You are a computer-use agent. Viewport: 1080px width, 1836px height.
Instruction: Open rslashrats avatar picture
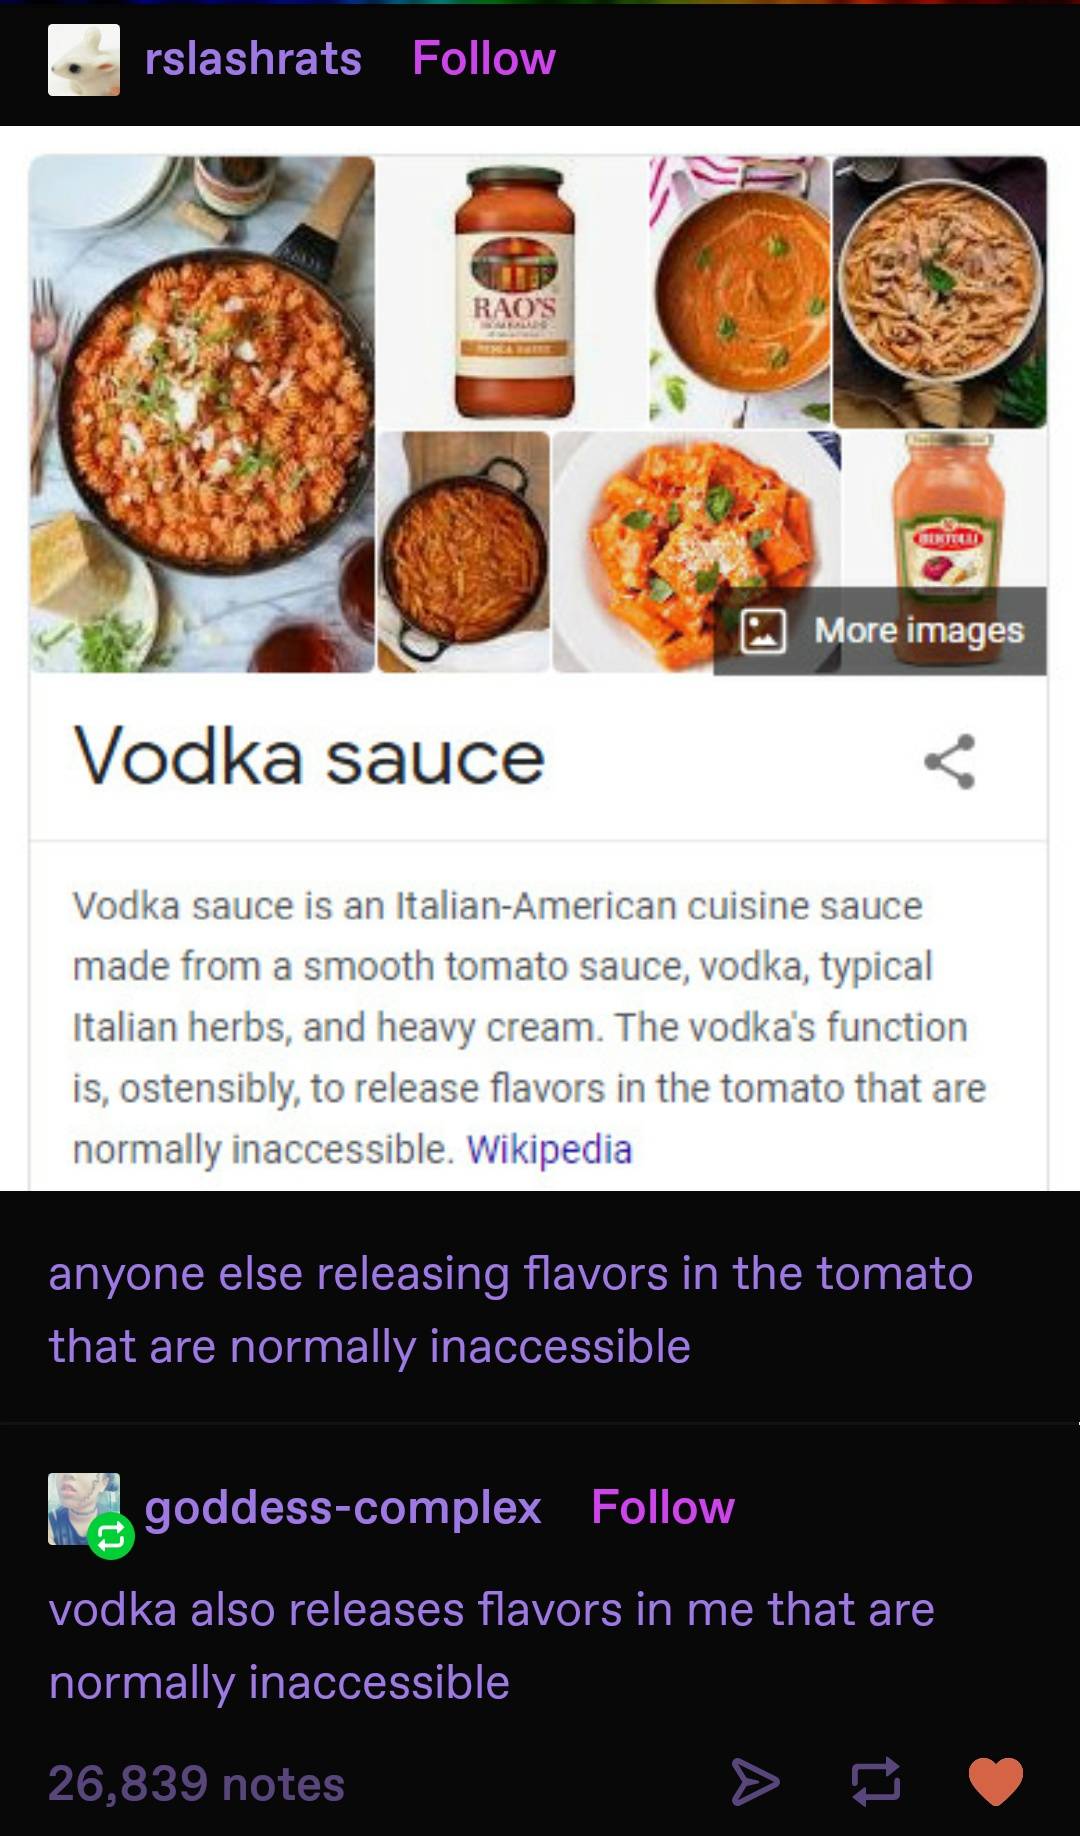(x=84, y=60)
